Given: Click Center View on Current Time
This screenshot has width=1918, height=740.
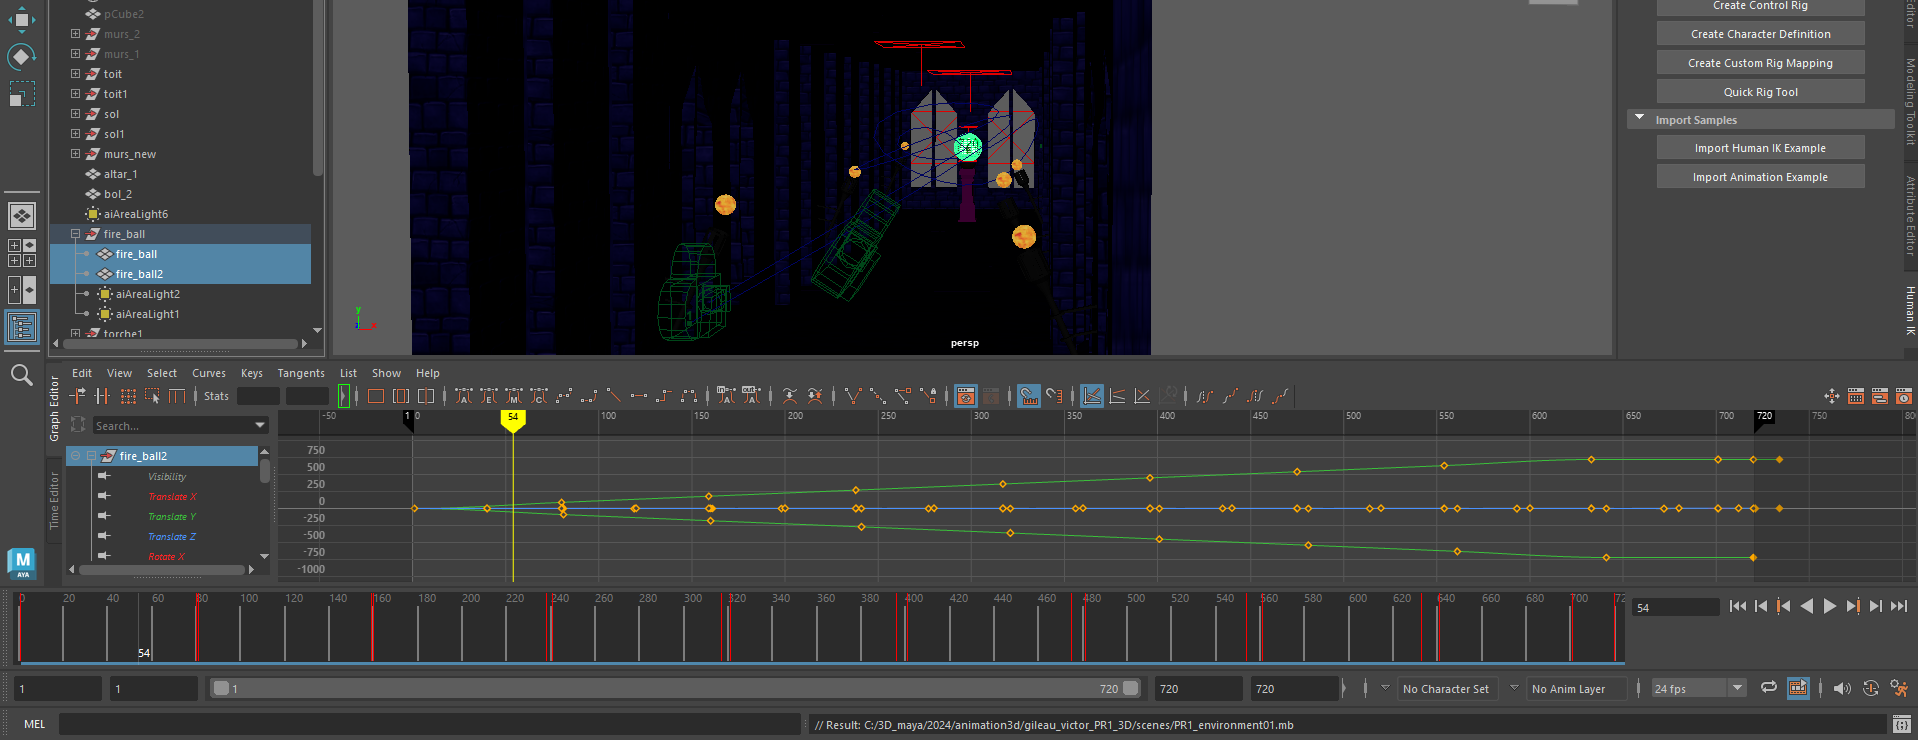Looking at the screenshot, I should point(425,396).
